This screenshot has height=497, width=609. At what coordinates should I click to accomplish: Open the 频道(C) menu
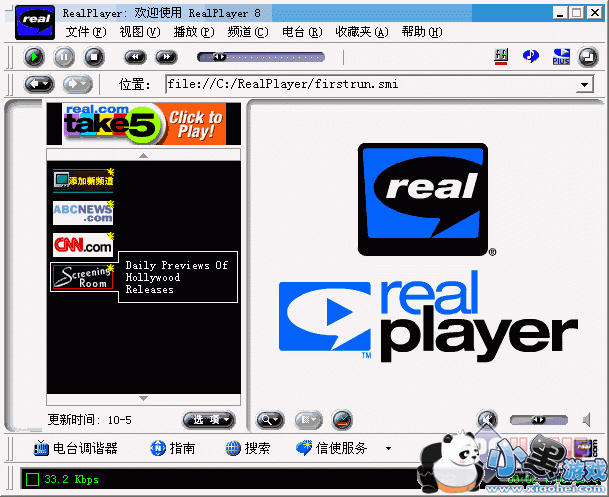248,31
